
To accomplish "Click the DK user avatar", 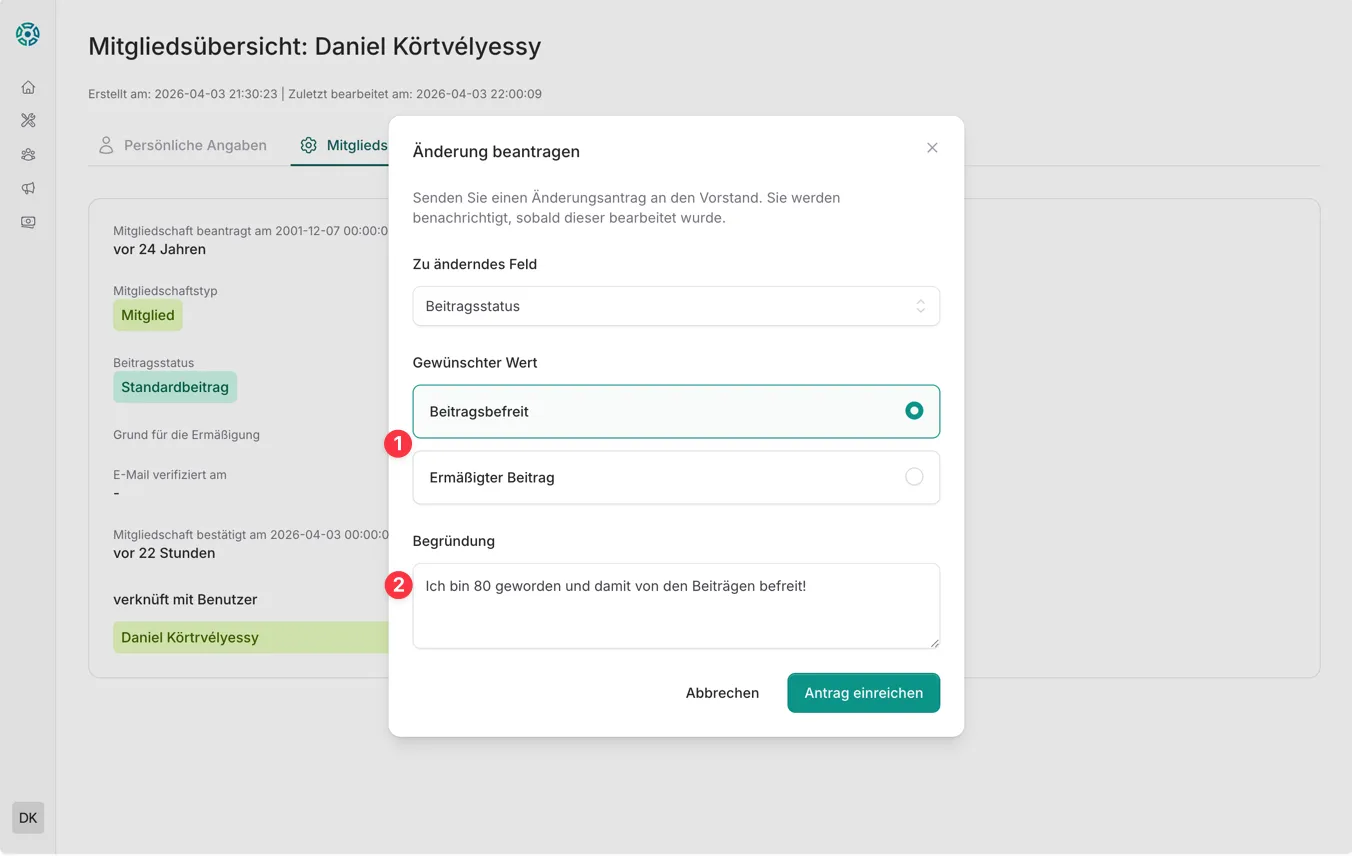I will click(x=28, y=818).
